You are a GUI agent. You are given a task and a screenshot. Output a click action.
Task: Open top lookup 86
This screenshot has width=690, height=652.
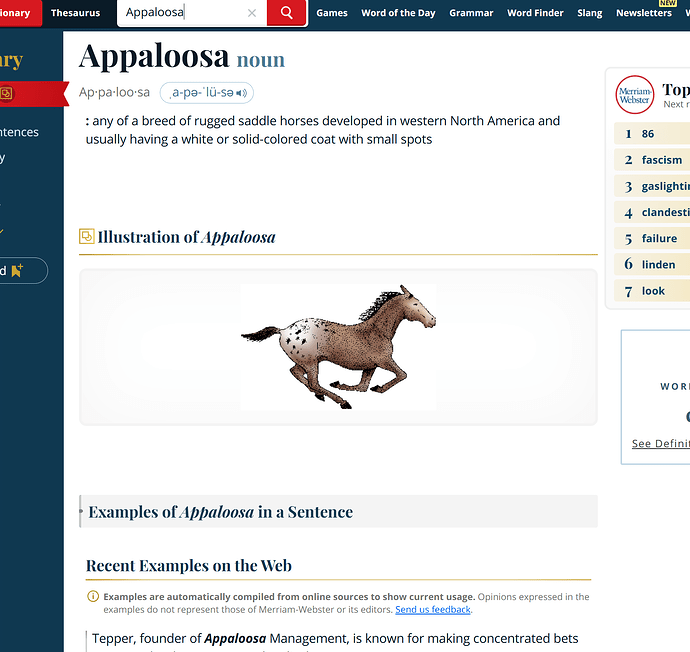click(652, 134)
